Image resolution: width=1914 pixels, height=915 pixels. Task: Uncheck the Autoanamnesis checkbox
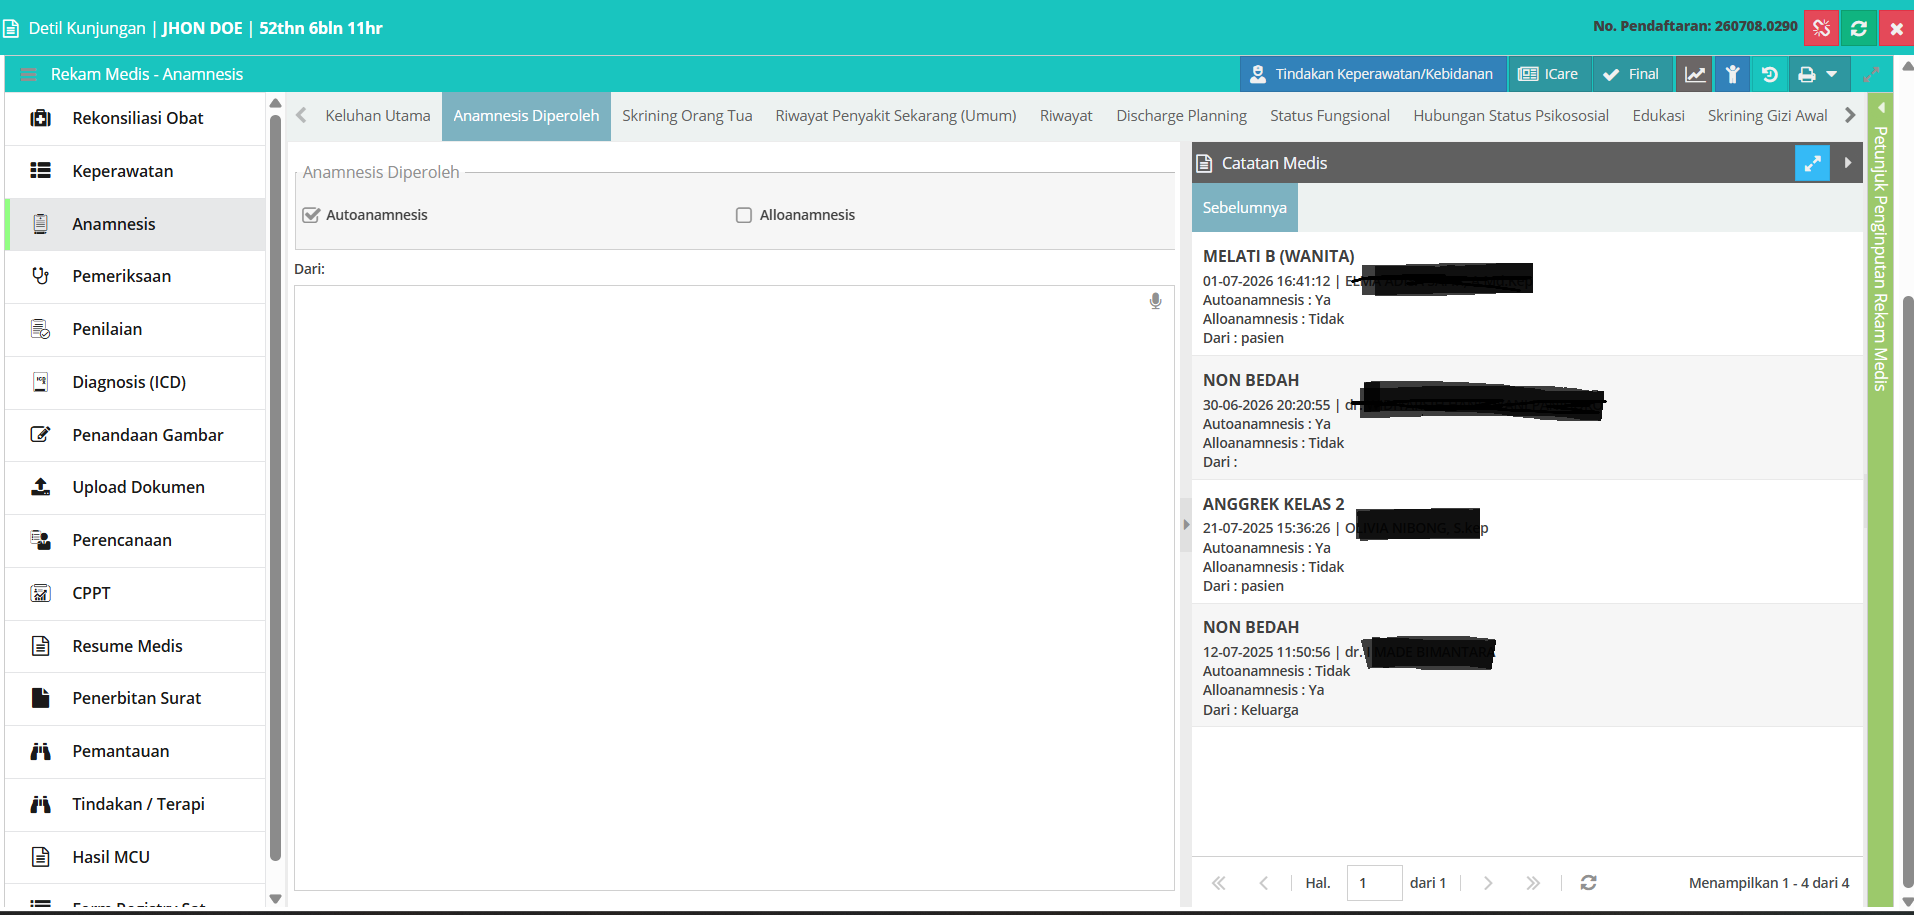311,215
